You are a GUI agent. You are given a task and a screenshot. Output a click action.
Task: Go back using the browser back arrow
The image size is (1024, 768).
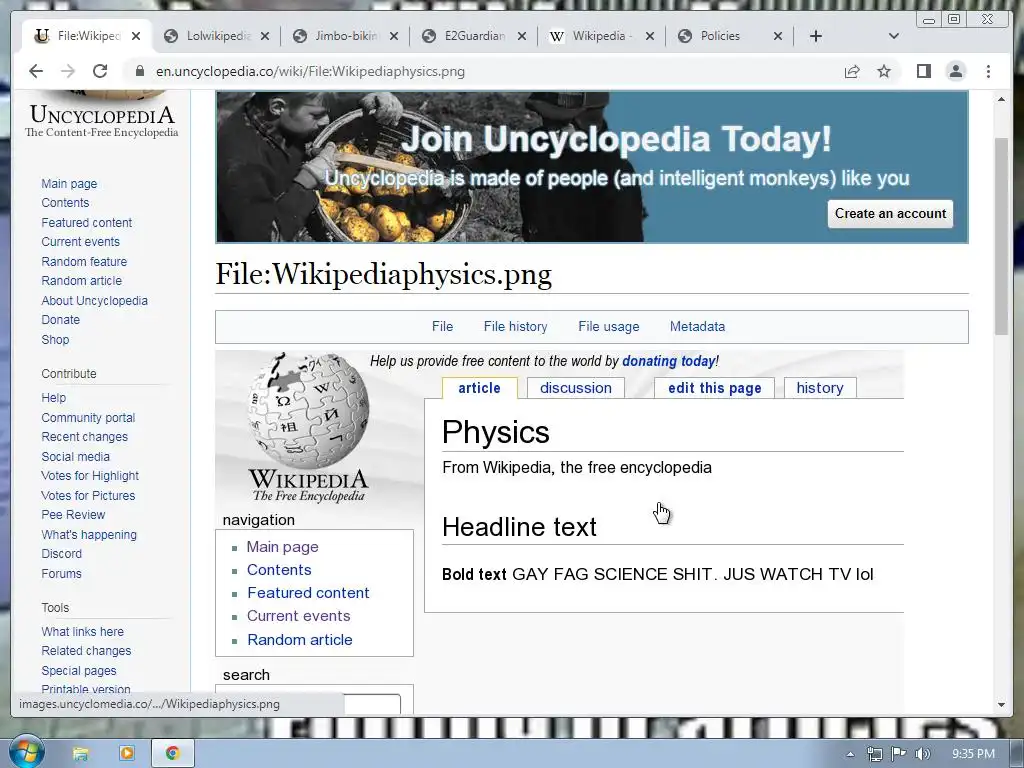coord(36,71)
